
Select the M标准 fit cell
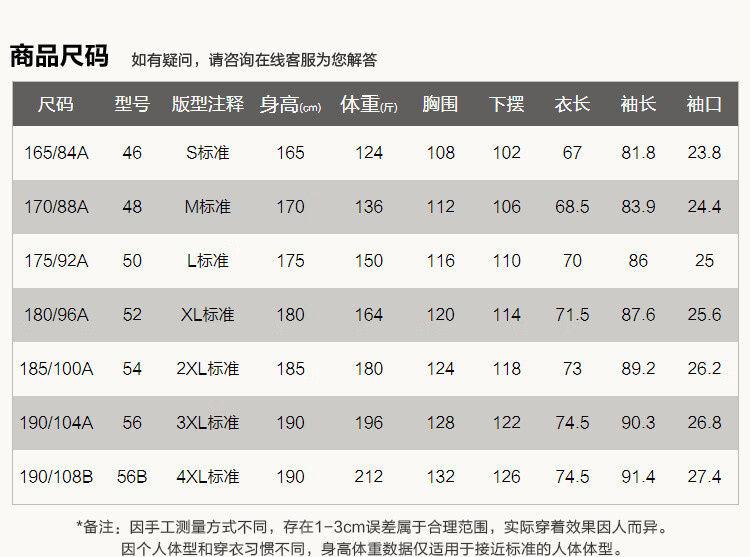click(207, 207)
